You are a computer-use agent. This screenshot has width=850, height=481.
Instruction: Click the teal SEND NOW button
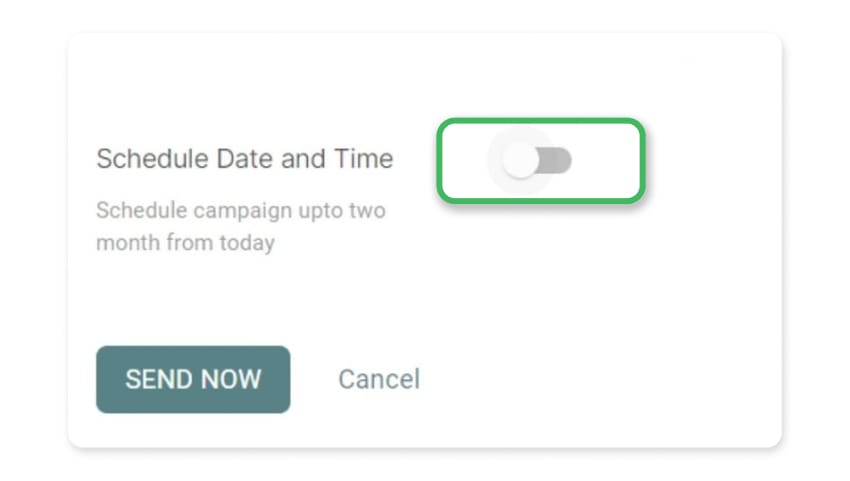193,380
